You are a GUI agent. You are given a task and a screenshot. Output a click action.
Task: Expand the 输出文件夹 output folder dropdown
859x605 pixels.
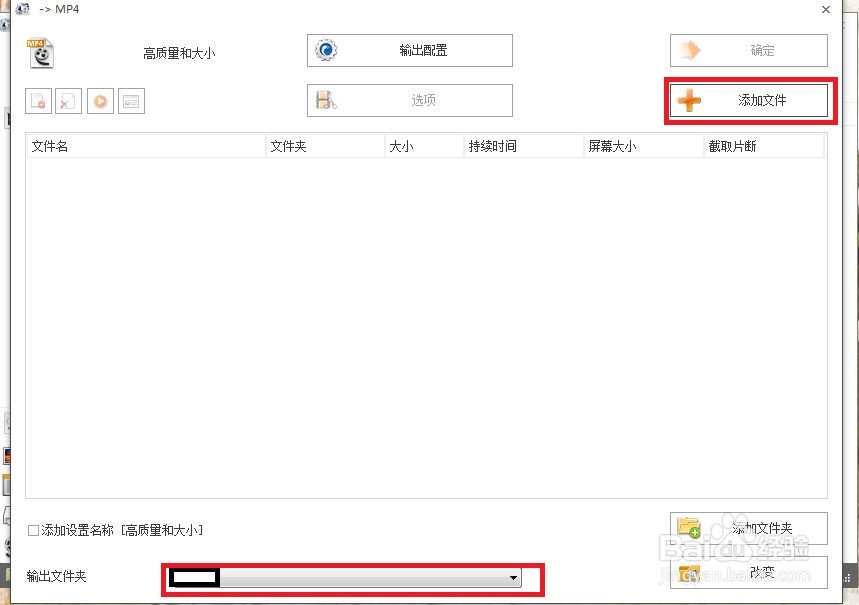[513, 578]
